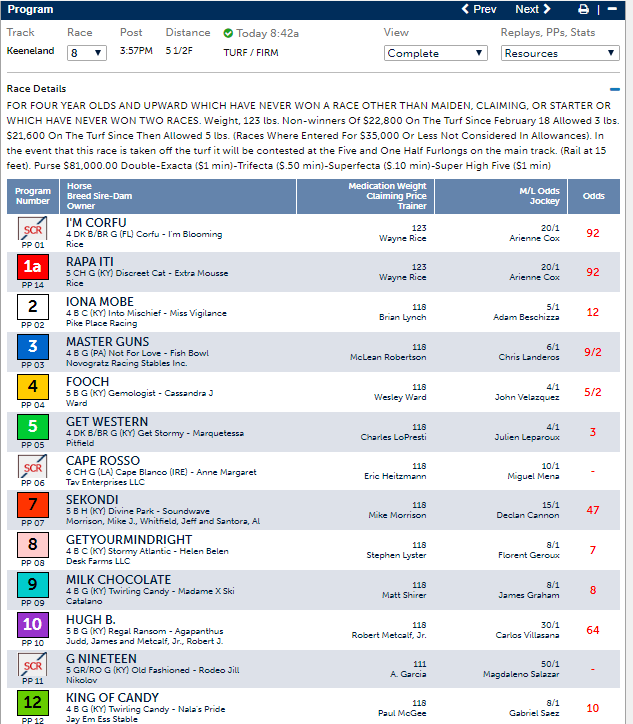Click the yellow number 4 FOOCH swatch
The height and width of the screenshot is (724, 633).
32,386
